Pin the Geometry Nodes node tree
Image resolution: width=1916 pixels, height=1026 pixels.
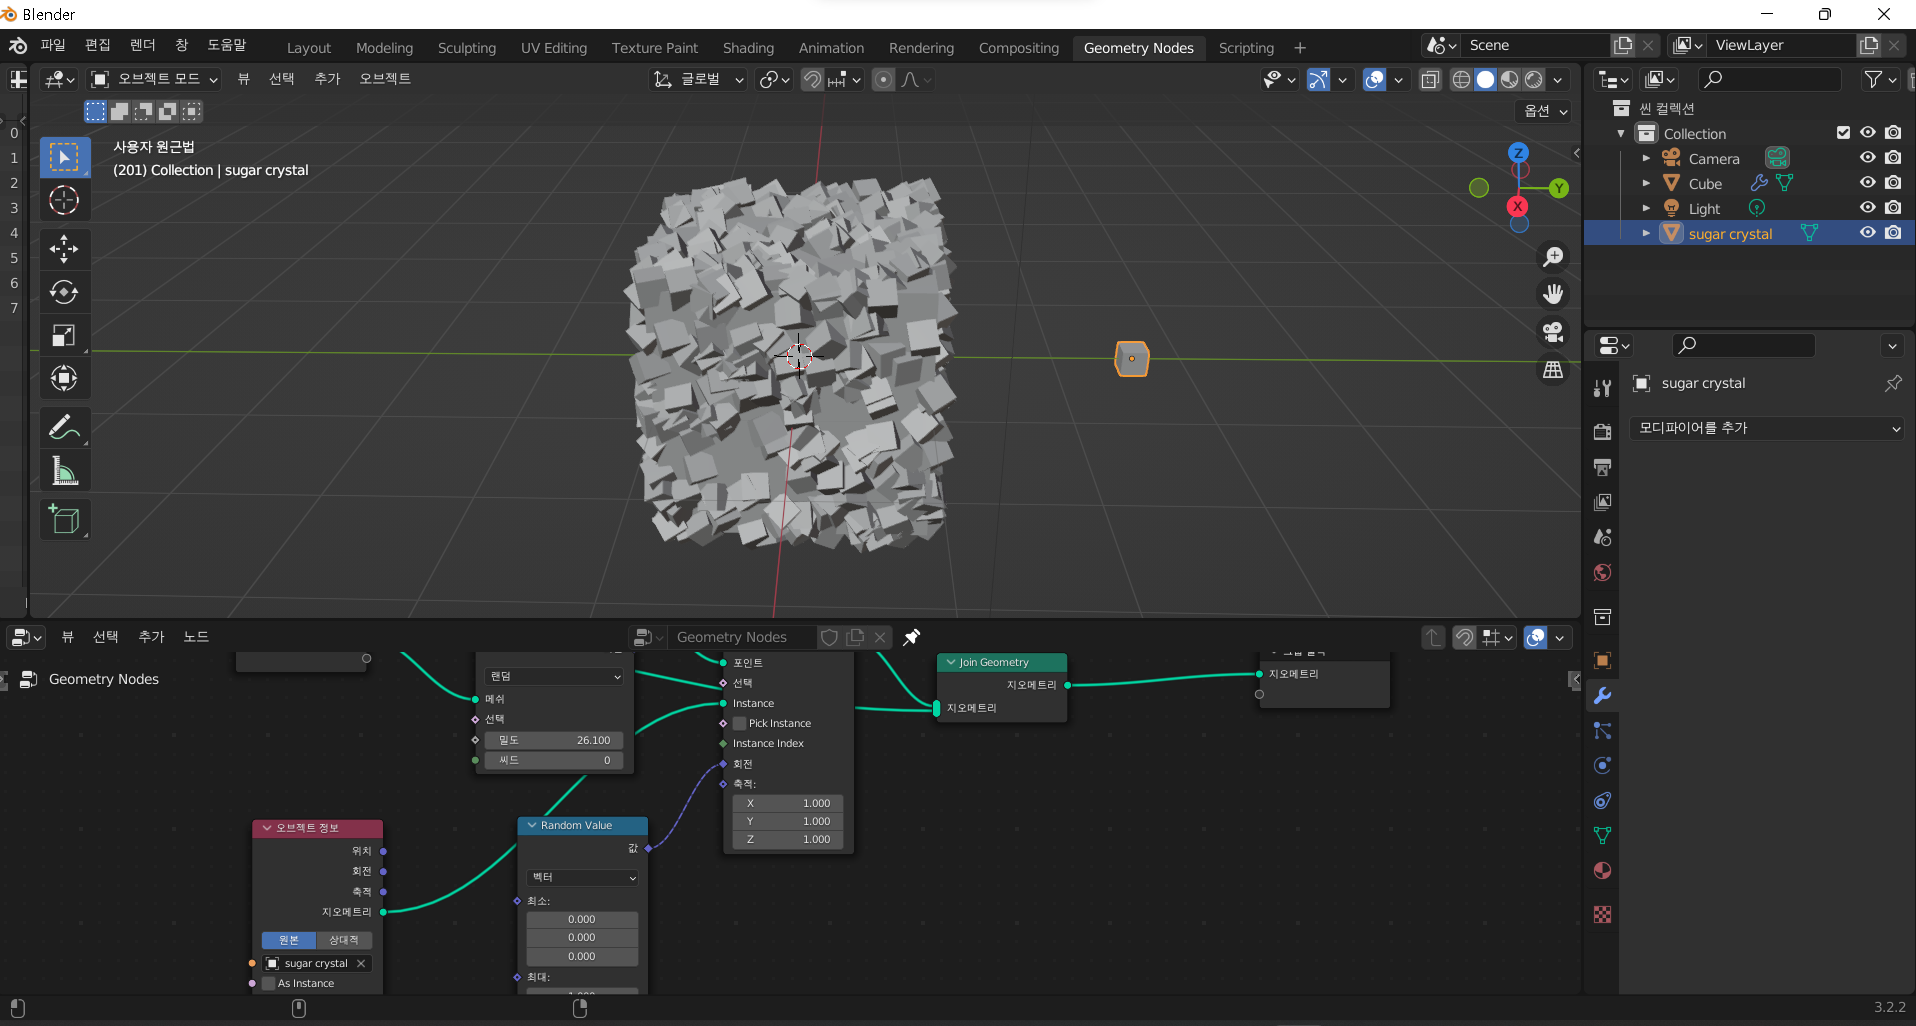coord(911,637)
